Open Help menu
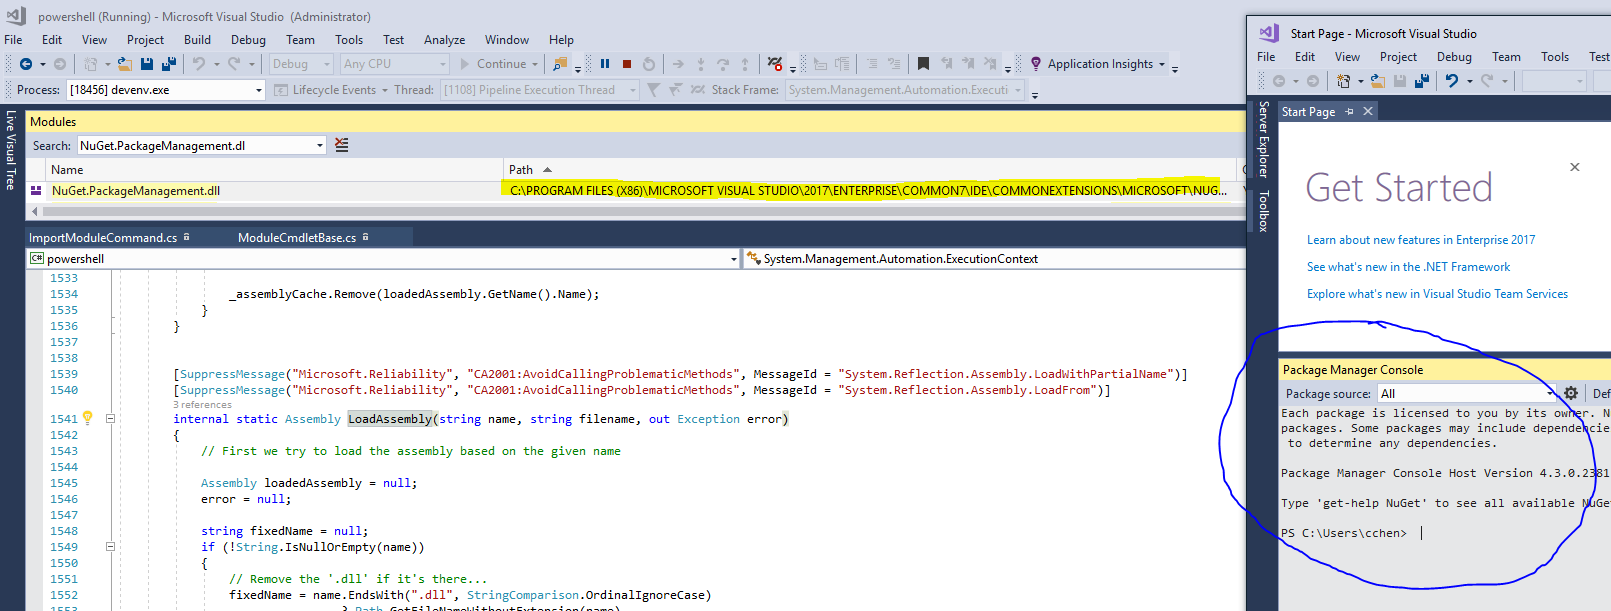The image size is (1611, 611). pyautogui.click(x=561, y=40)
